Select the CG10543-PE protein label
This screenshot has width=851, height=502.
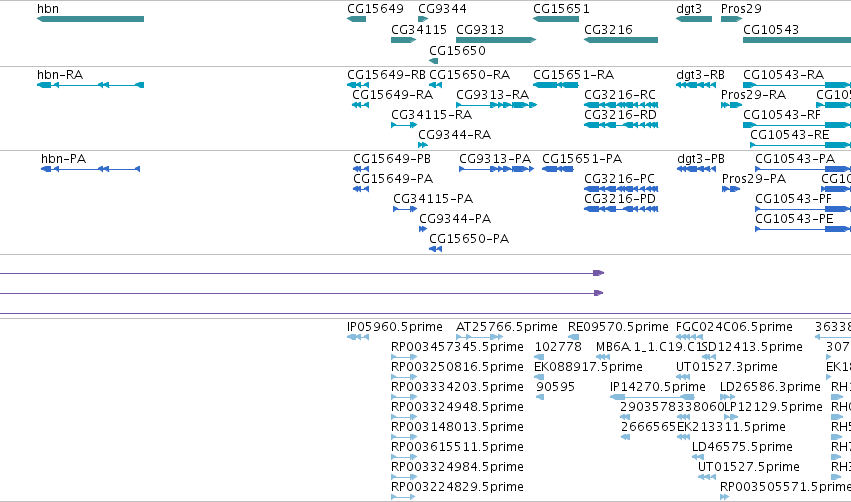(x=794, y=219)
